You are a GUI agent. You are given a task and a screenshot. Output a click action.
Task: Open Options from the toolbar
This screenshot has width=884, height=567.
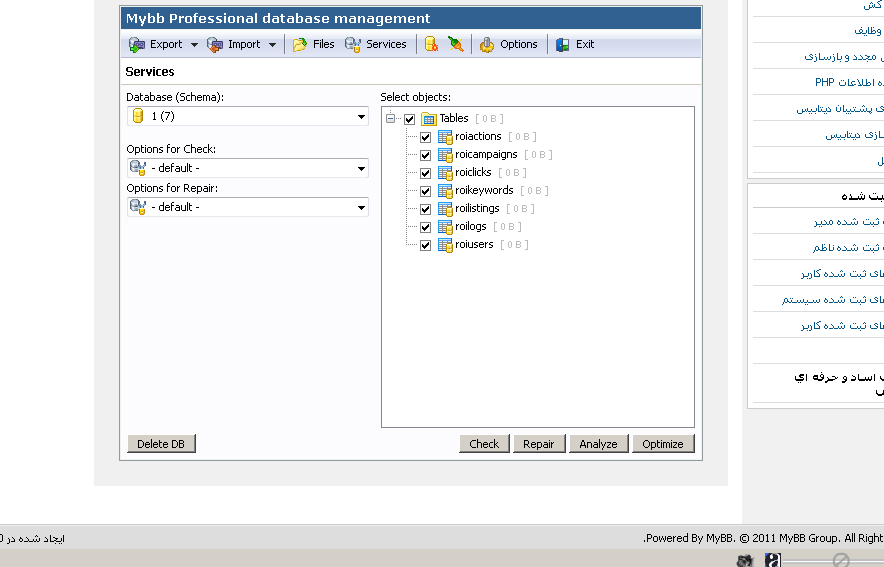(508, 45)
